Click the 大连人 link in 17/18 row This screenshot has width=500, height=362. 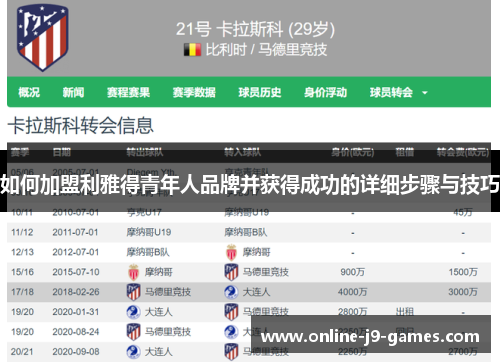point(256,292)
